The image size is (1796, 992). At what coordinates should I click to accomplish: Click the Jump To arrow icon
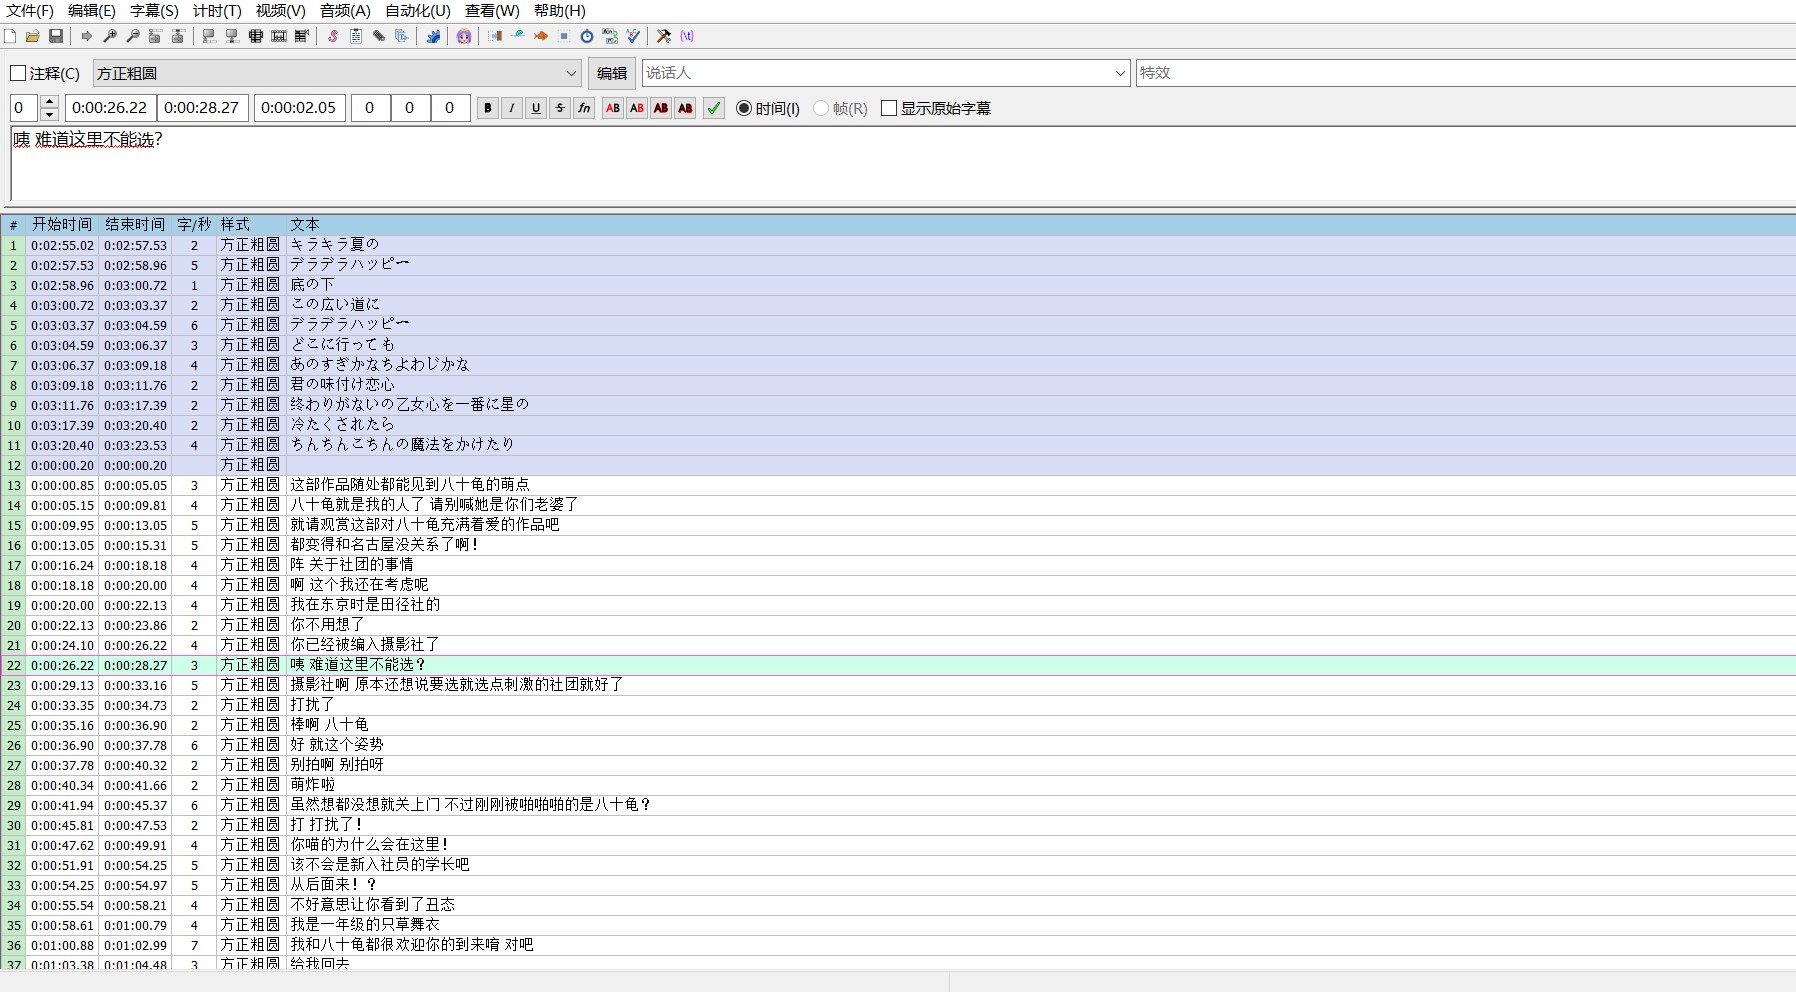click(87, 36)
